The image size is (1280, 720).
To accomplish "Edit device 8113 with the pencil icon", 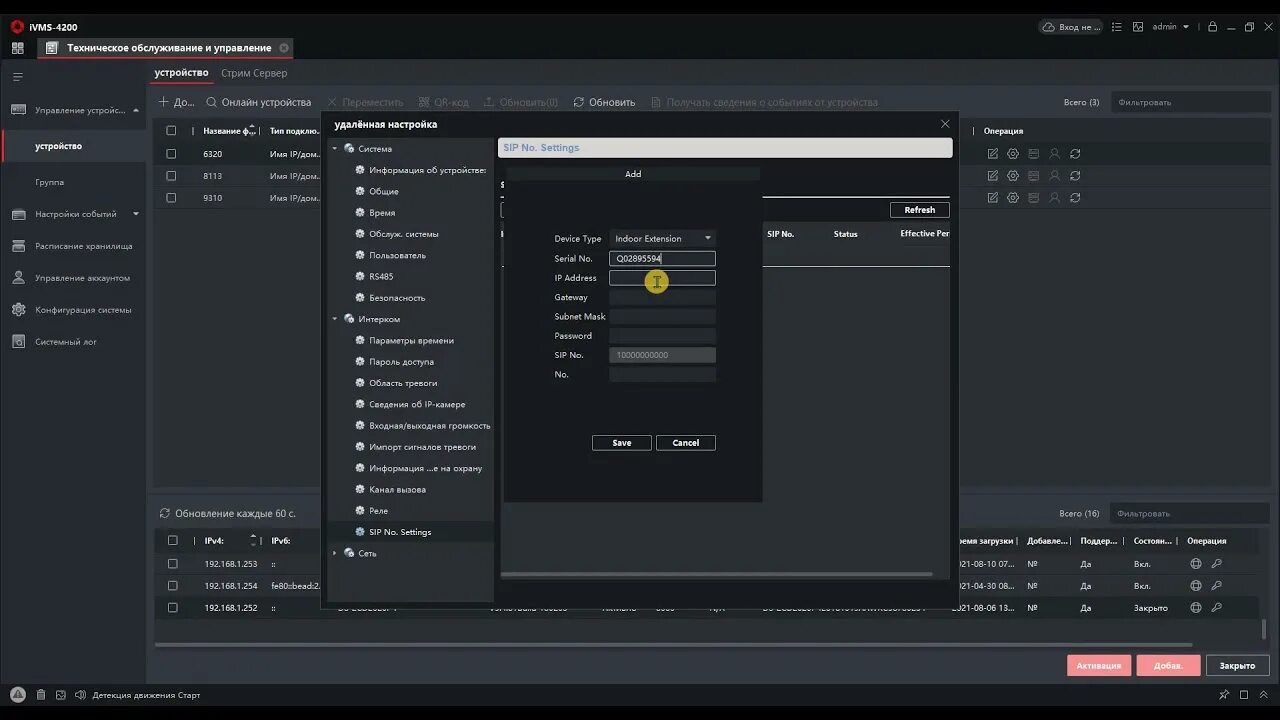I will coord(992,176).
